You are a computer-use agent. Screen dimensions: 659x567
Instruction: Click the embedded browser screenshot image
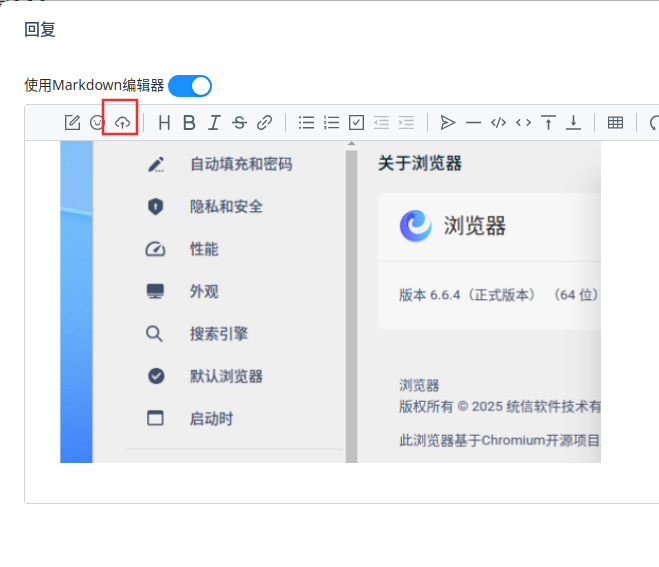[x=330, y=302]
